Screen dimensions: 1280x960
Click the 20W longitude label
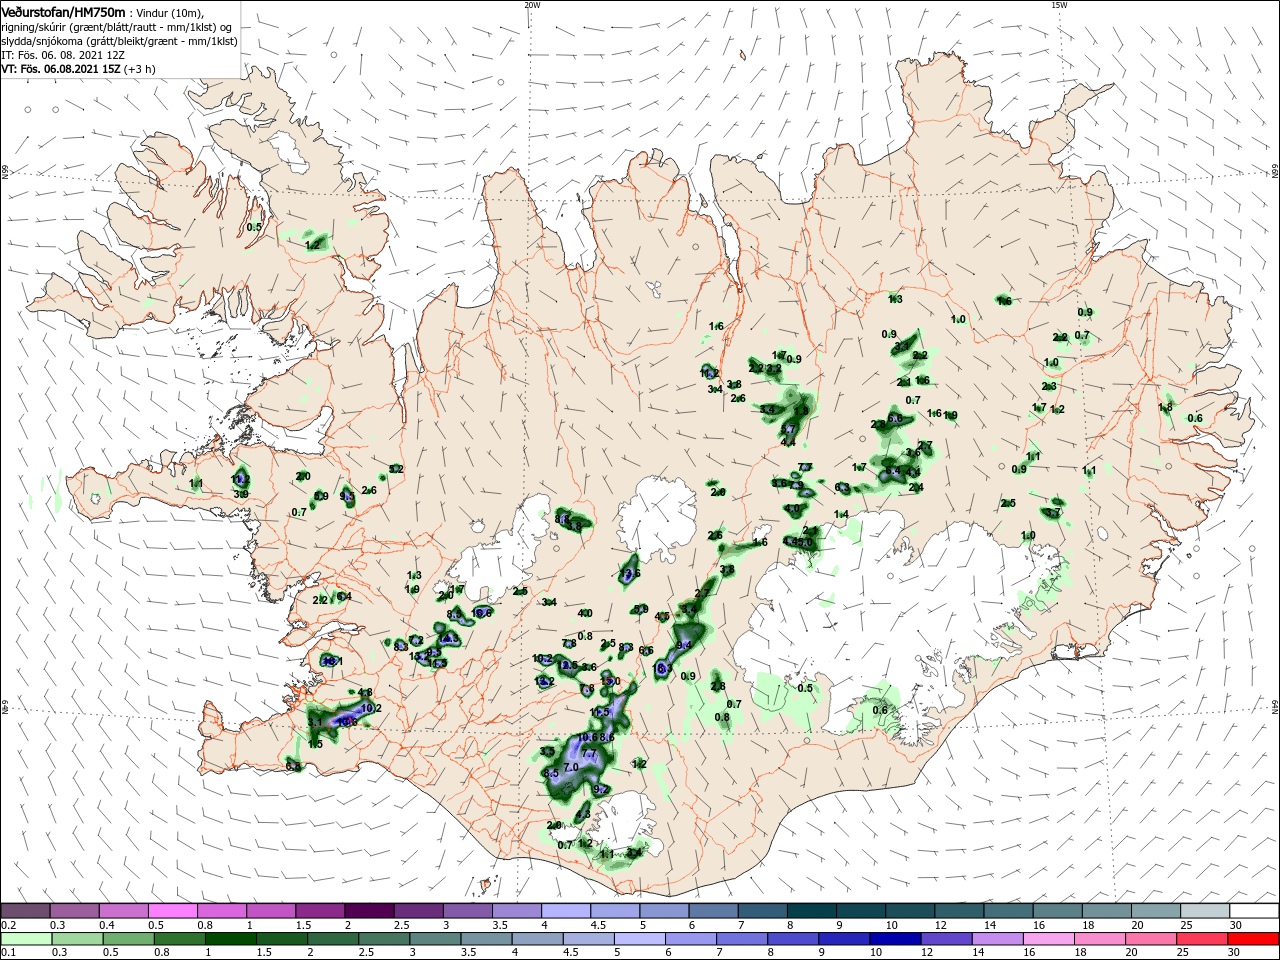coord(532,4)
